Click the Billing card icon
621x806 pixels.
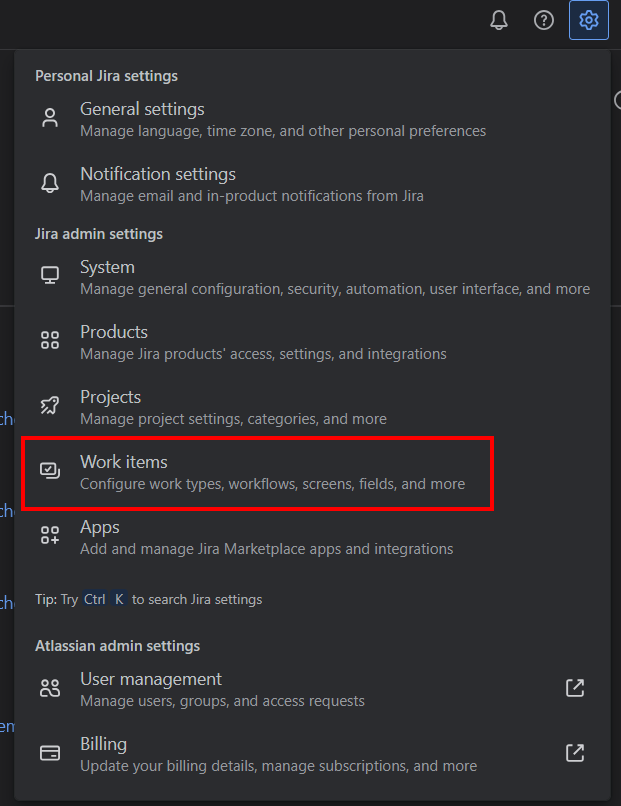50,754
